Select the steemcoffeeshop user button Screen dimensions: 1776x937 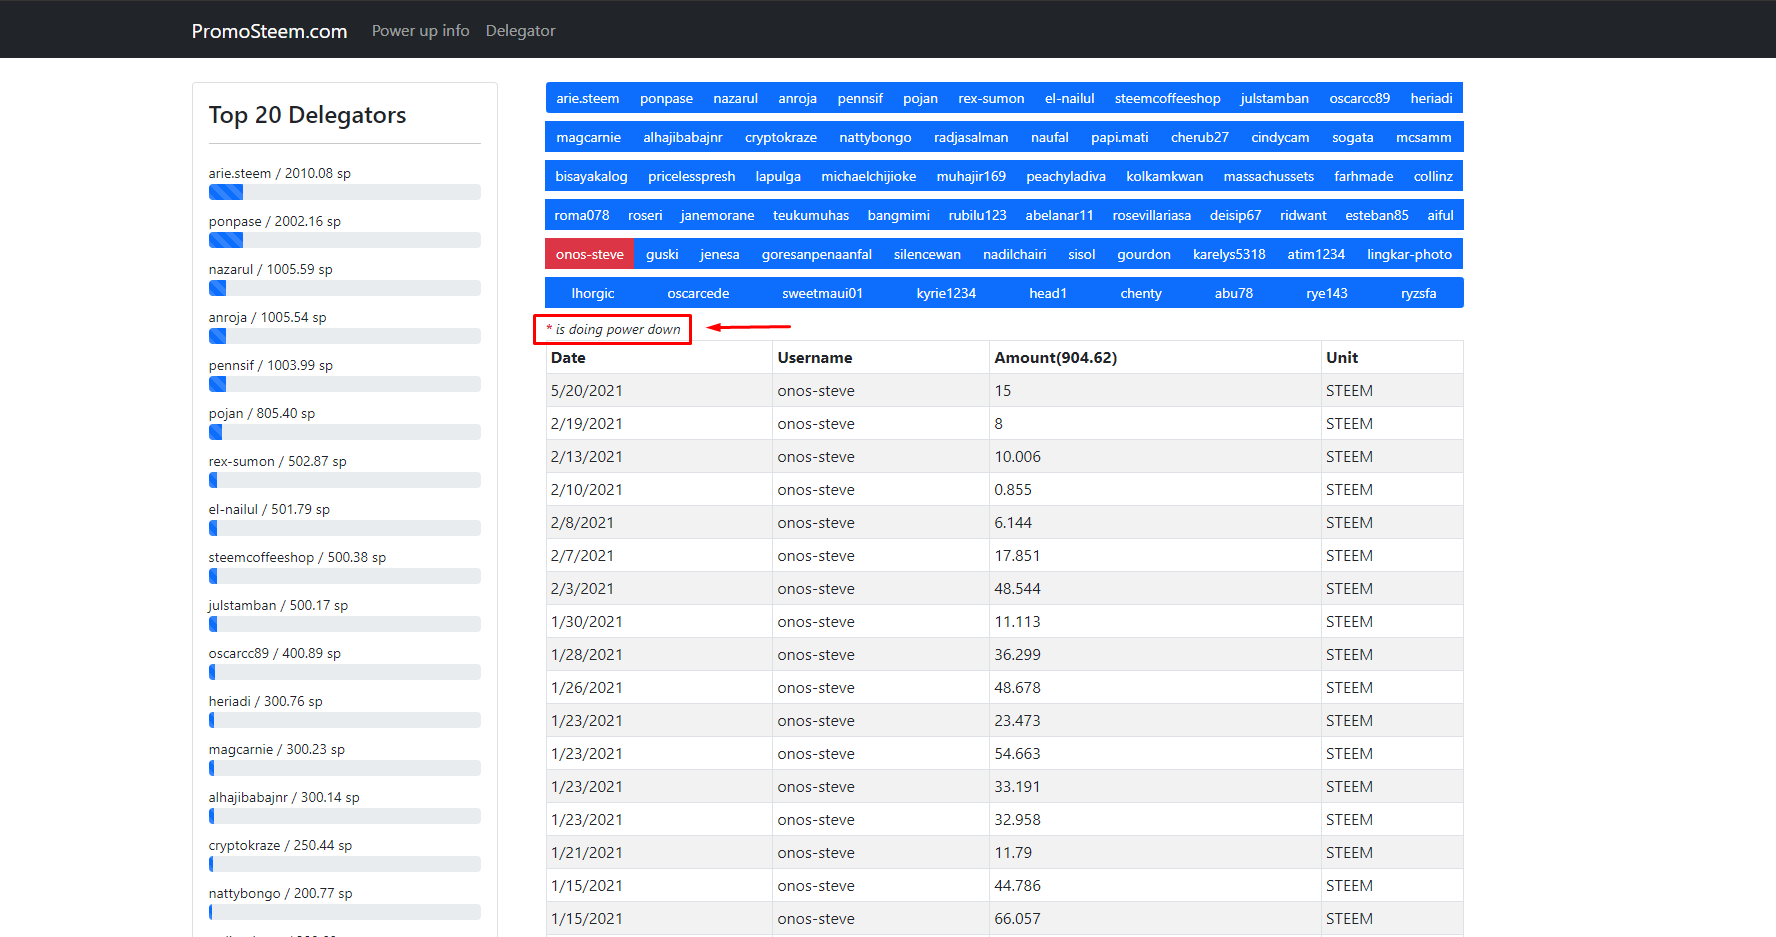1167,98
